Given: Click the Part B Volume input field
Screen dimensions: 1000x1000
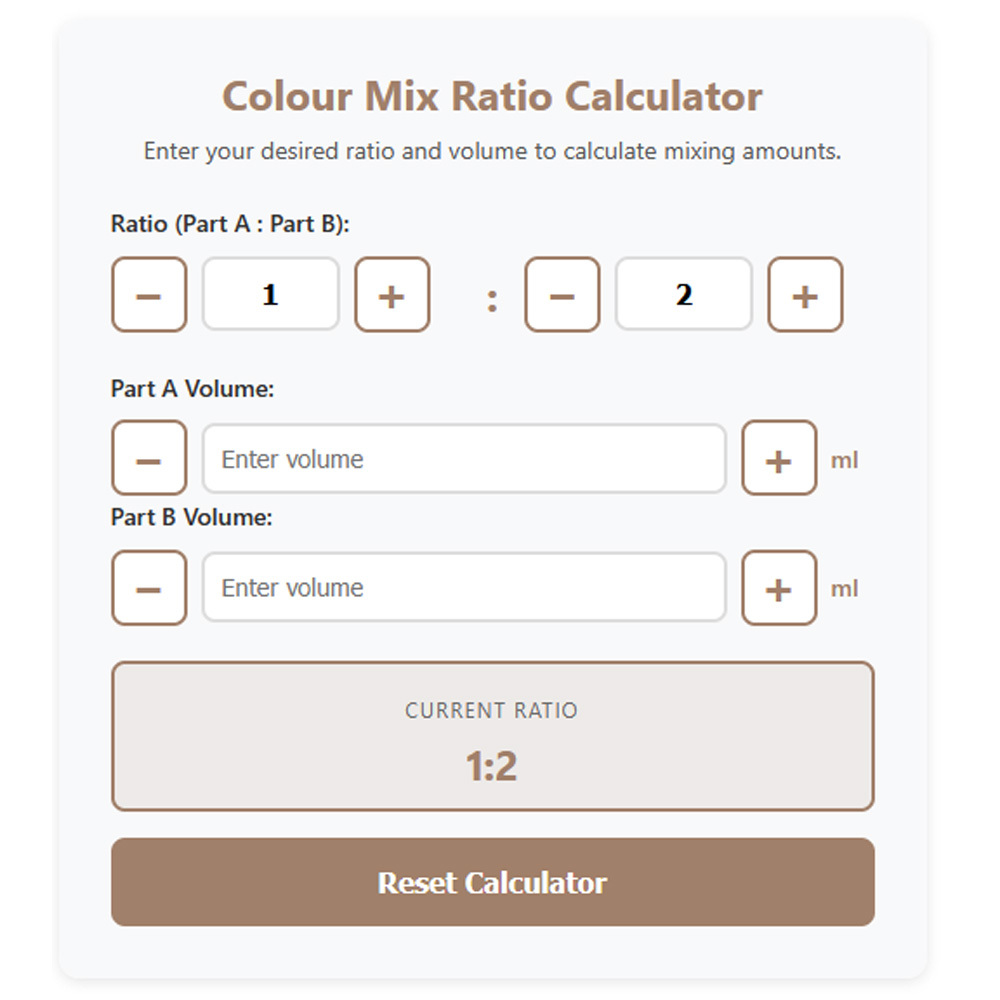Looking at the screenshot, I should [463, 587].
